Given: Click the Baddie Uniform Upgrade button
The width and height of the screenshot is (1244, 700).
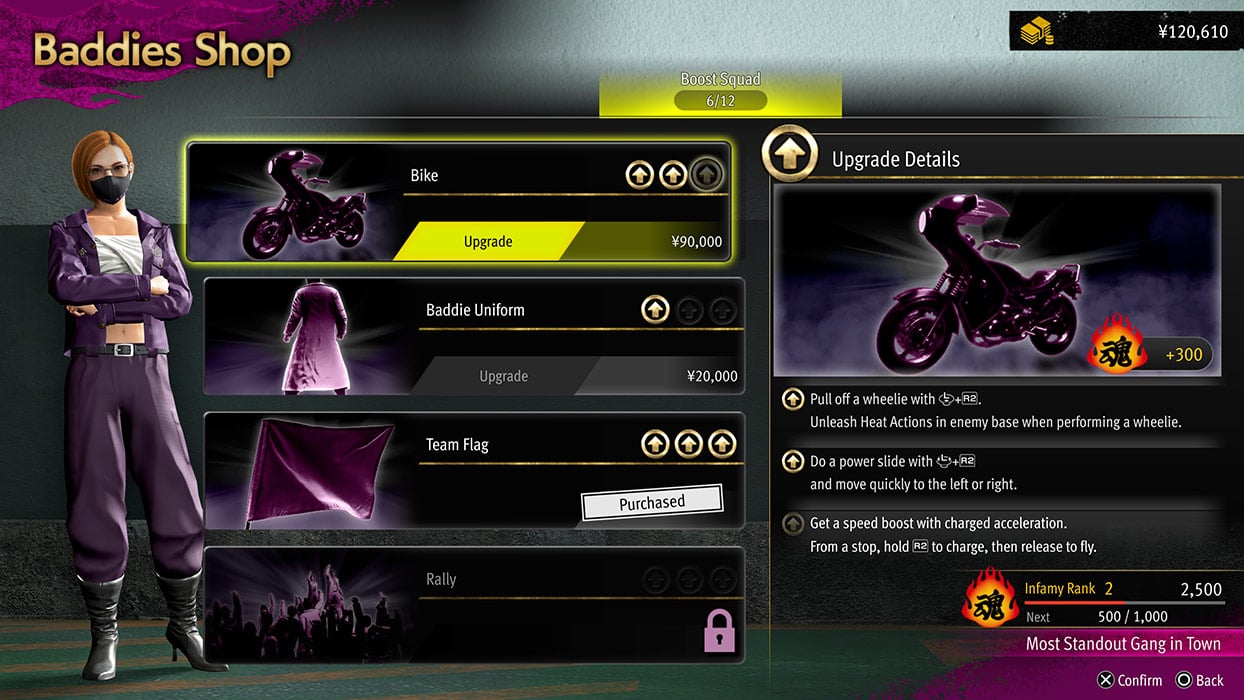Looking at the screenshot, I should 504,376.
